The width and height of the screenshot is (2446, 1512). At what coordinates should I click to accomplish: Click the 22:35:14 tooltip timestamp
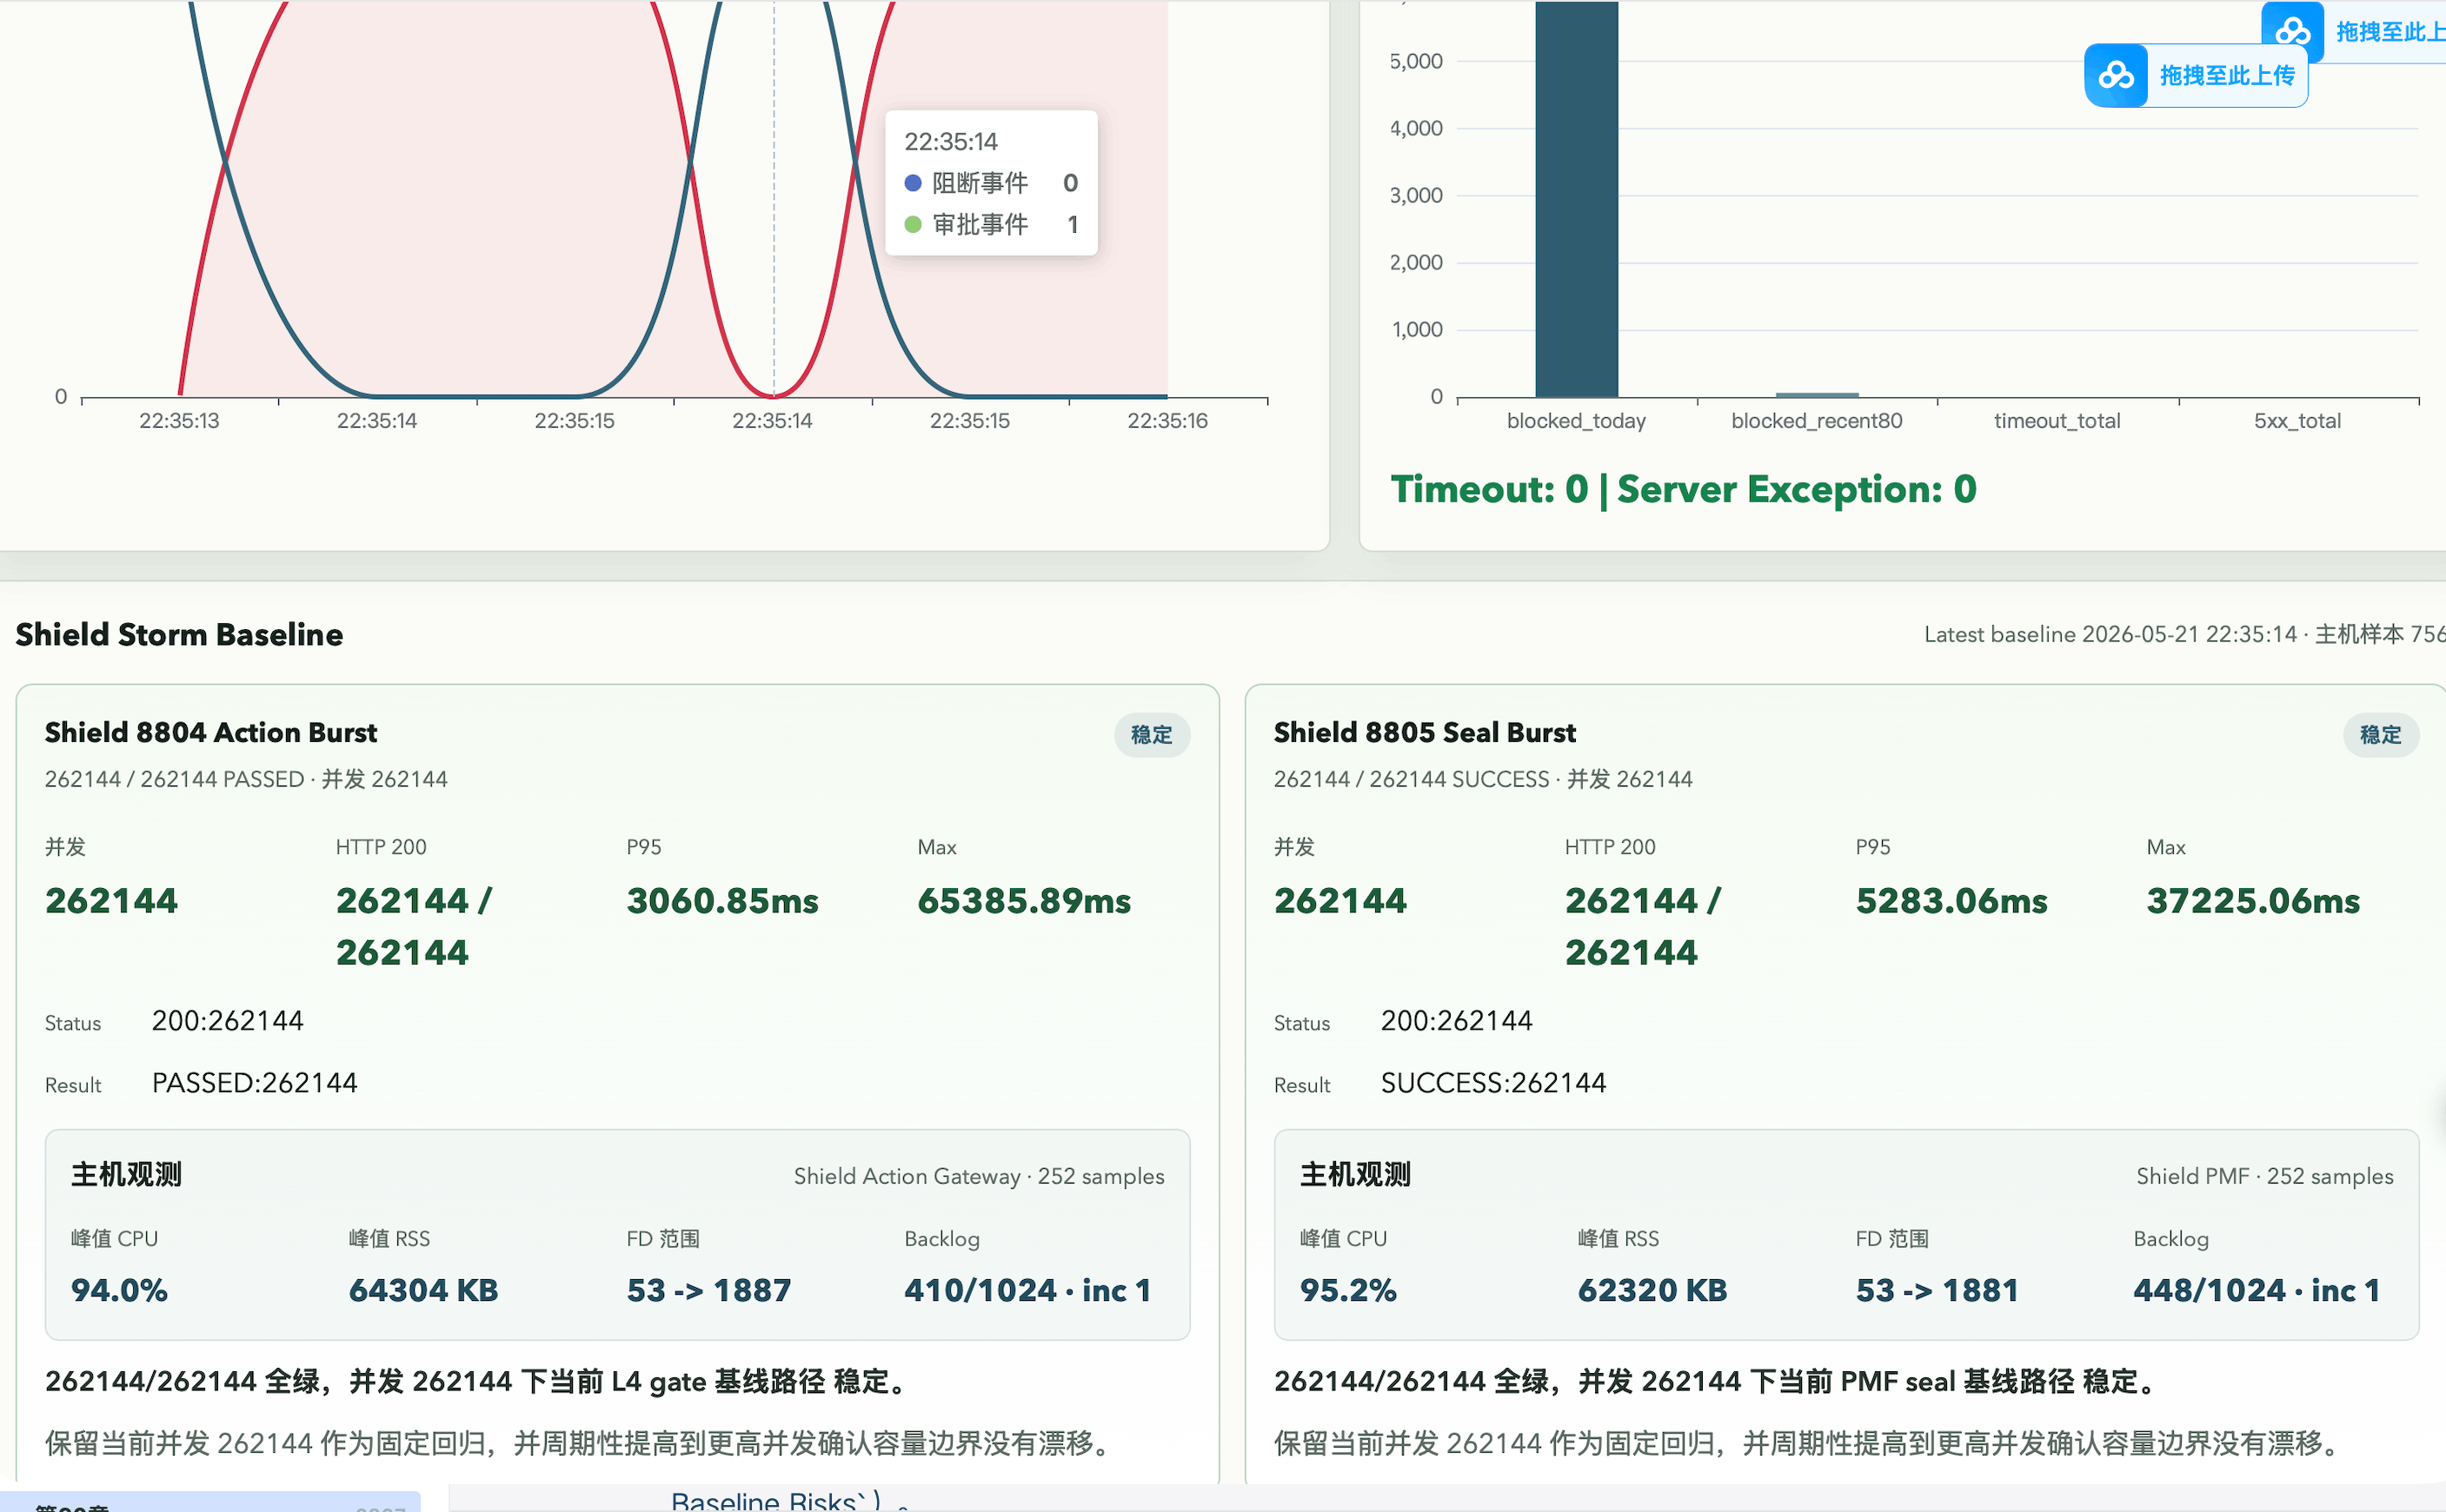(x=950, y=142)
